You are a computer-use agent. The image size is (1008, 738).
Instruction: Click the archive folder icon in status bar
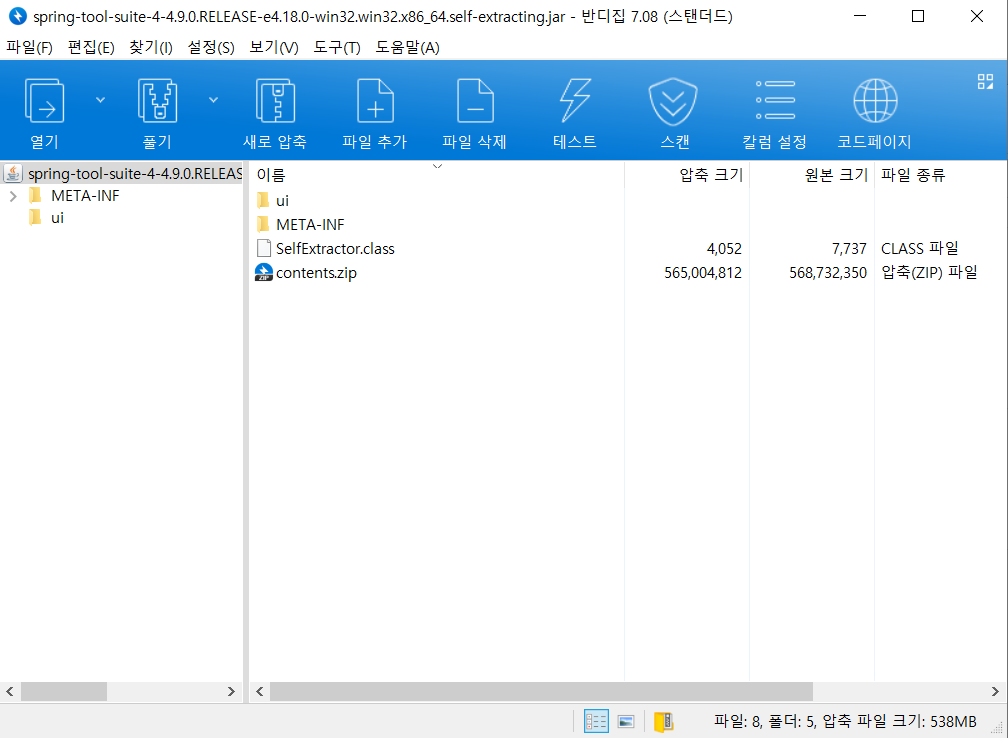[x=663, y=721]
